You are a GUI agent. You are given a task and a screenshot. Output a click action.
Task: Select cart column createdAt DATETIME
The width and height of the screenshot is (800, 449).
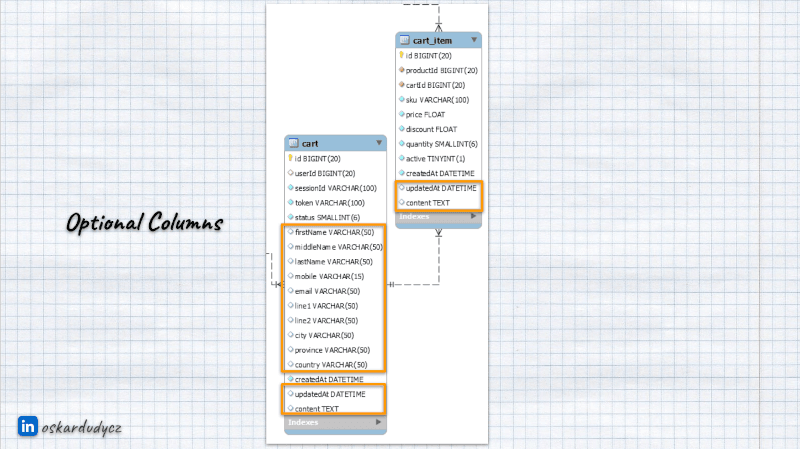click(x=329, y=380)
